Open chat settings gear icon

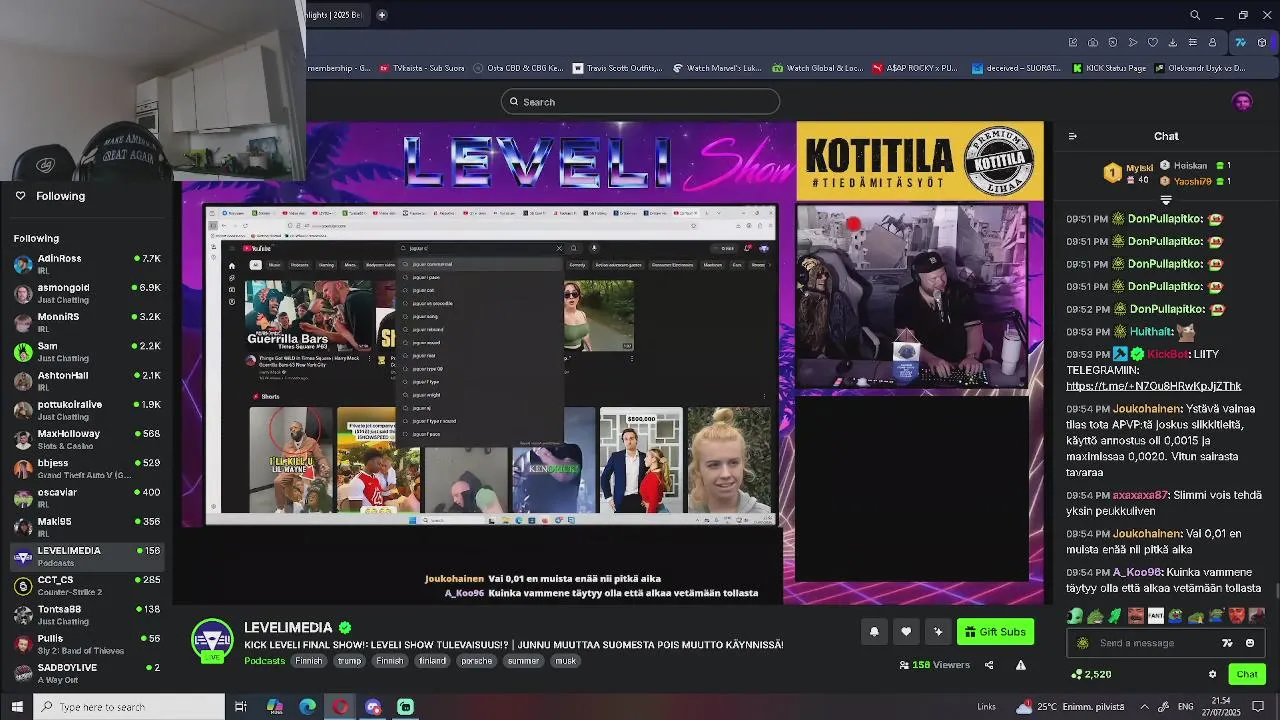coord(1212,674)
